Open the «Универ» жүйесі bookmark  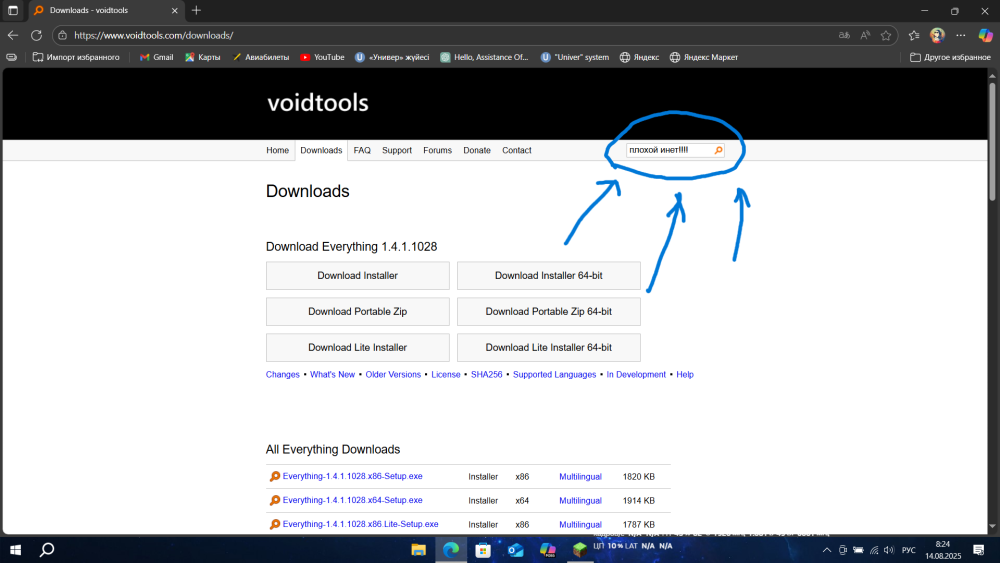click(392, 57)
